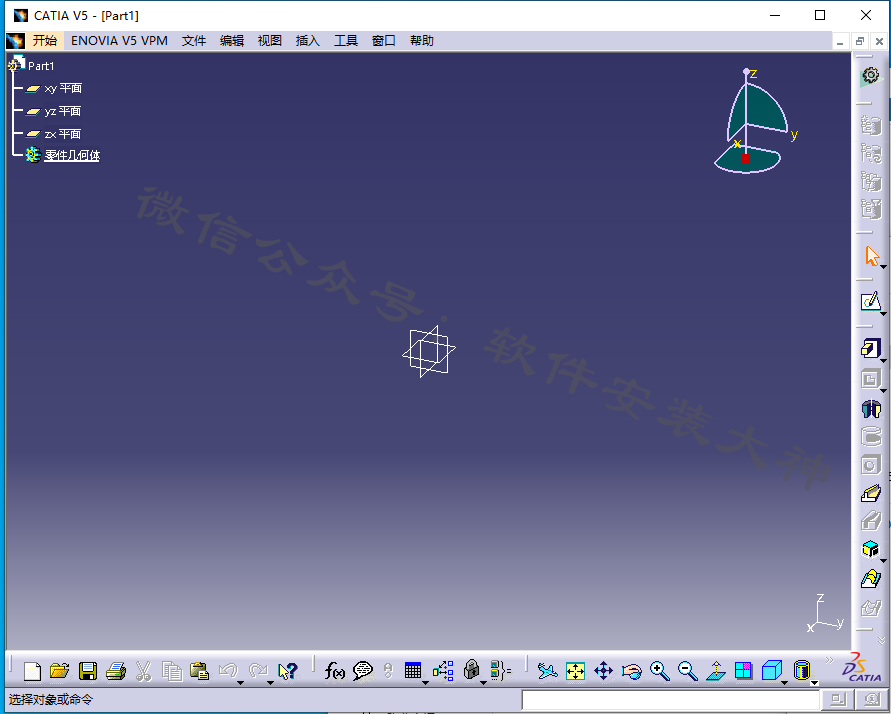Expand the lock icon flyout arrow

pos(484,682)
